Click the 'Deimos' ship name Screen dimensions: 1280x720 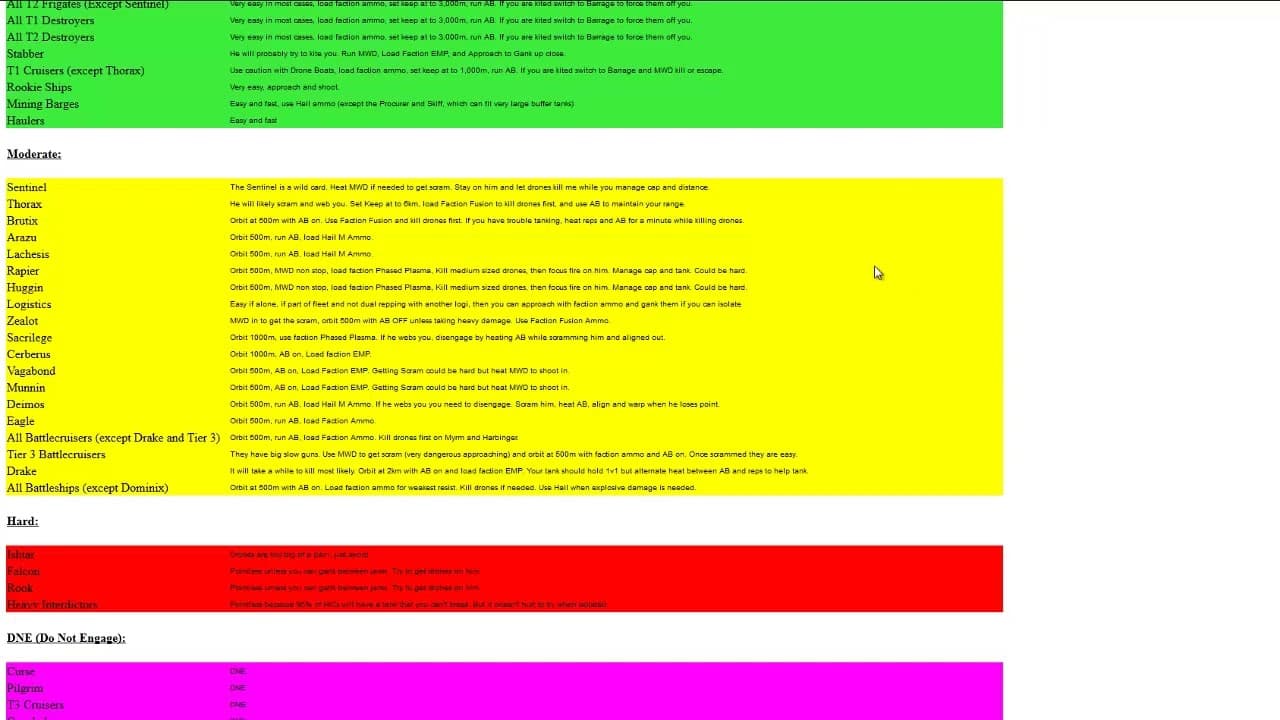[25, 404]
